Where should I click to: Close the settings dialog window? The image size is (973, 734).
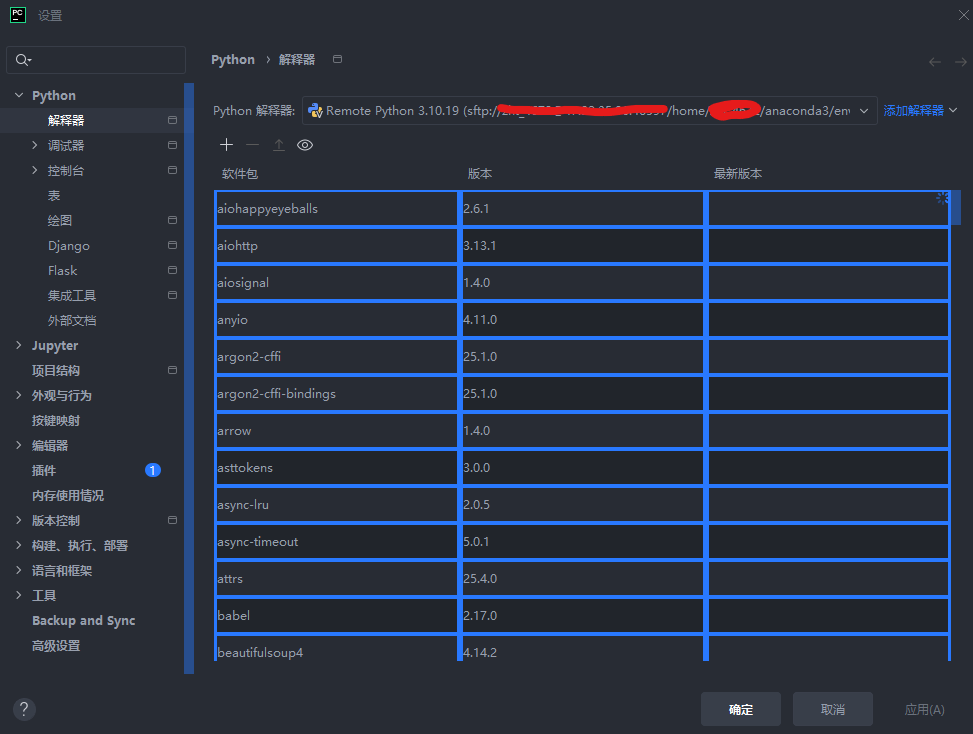(963, 15)
